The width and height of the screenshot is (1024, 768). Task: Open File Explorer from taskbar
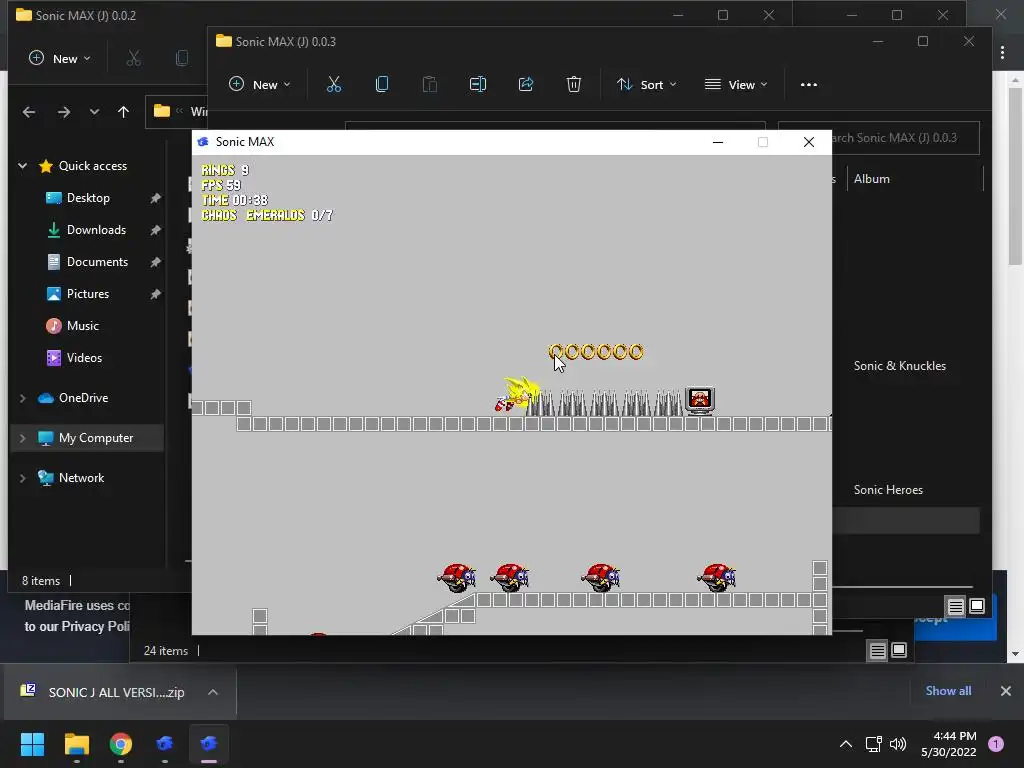(76, 744)
